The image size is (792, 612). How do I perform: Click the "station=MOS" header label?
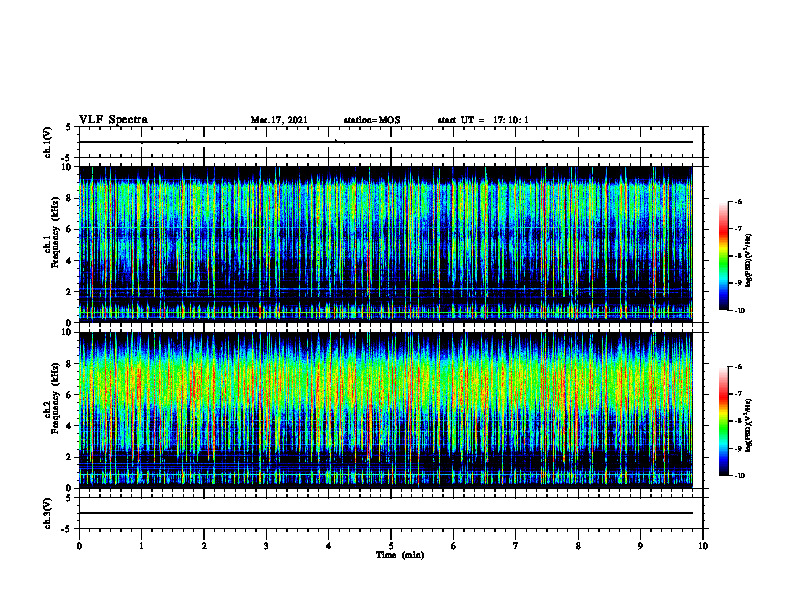pos(372,120)
